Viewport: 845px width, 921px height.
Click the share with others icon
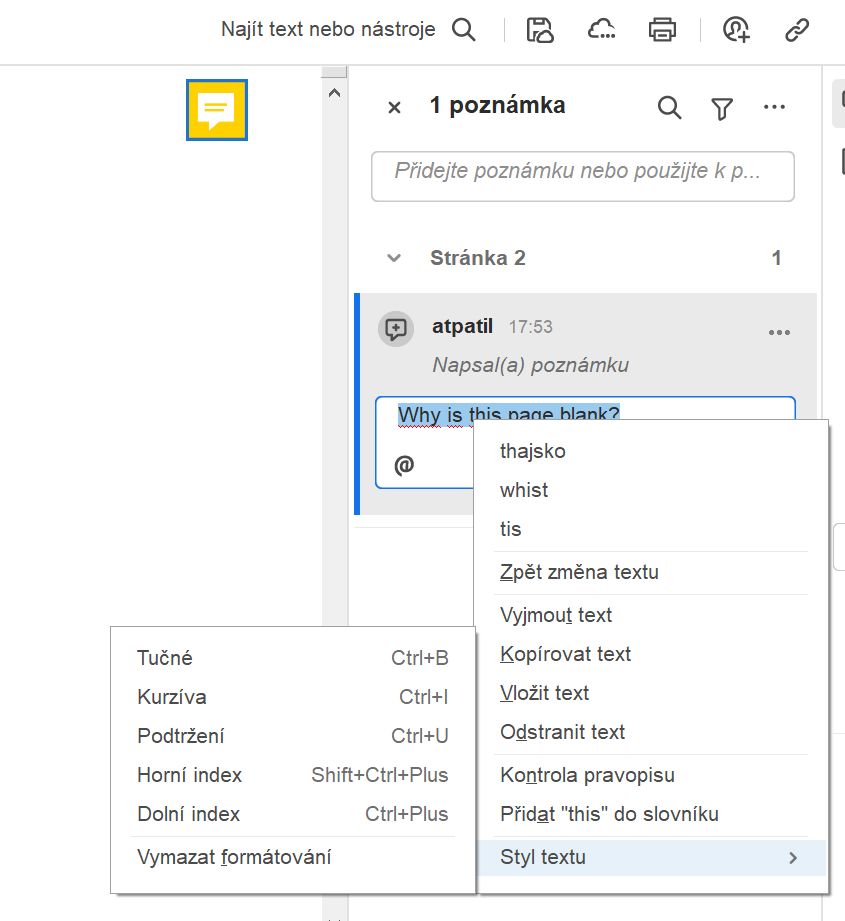(x=734, y=31)
